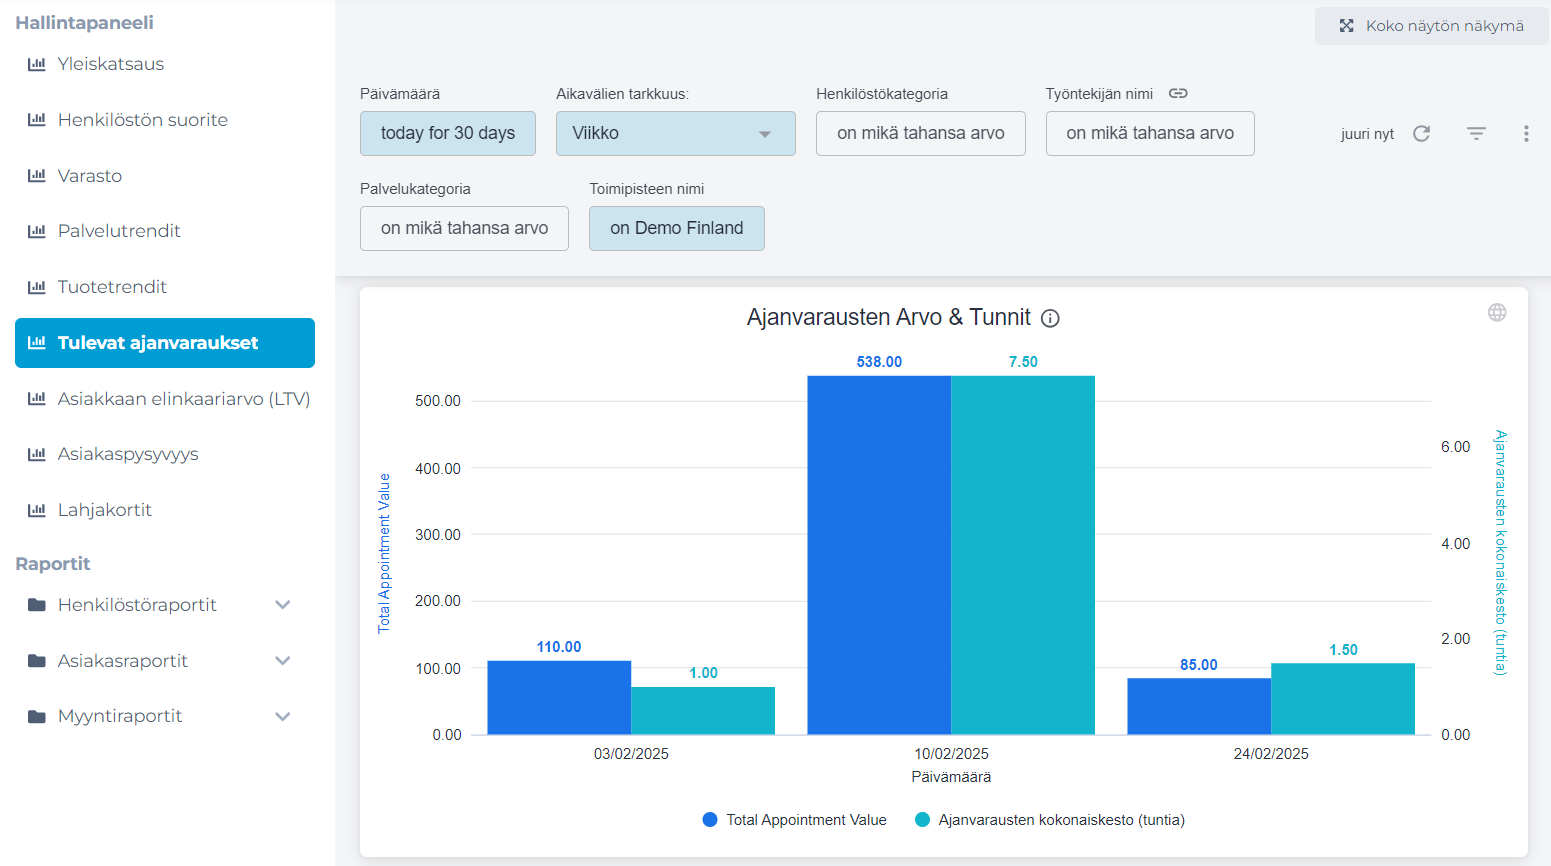Select Tulevat ajanvaraukset menu item
This screenshot has height=866, width=1551.
pos(165,343)
